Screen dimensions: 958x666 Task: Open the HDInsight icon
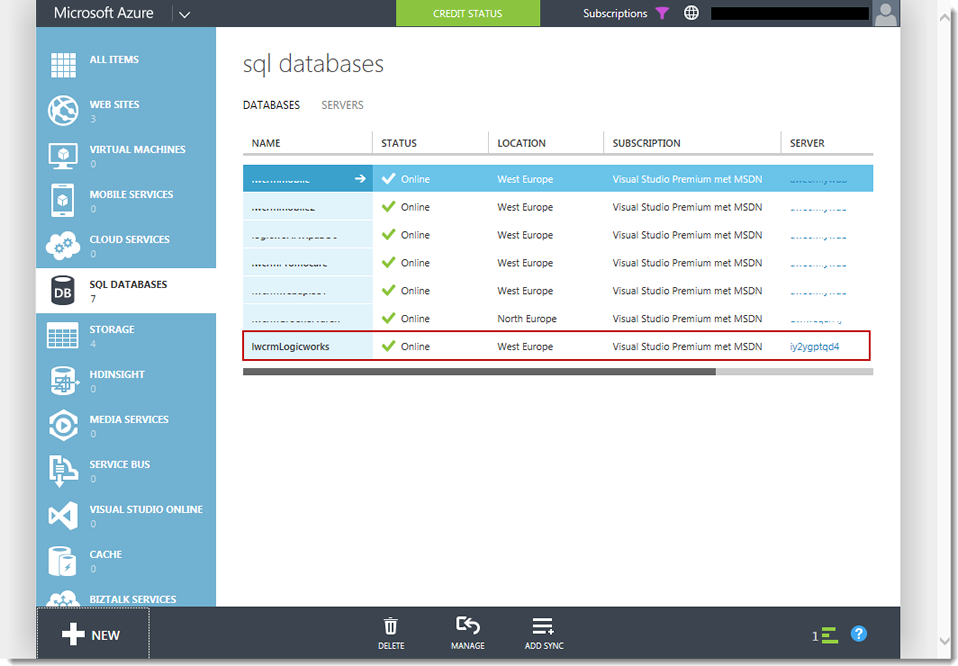click(x=64, y=381)
